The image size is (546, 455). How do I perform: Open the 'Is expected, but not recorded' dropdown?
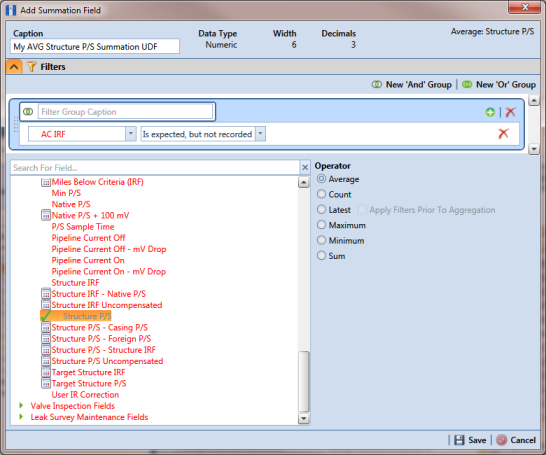coord(260,134)
